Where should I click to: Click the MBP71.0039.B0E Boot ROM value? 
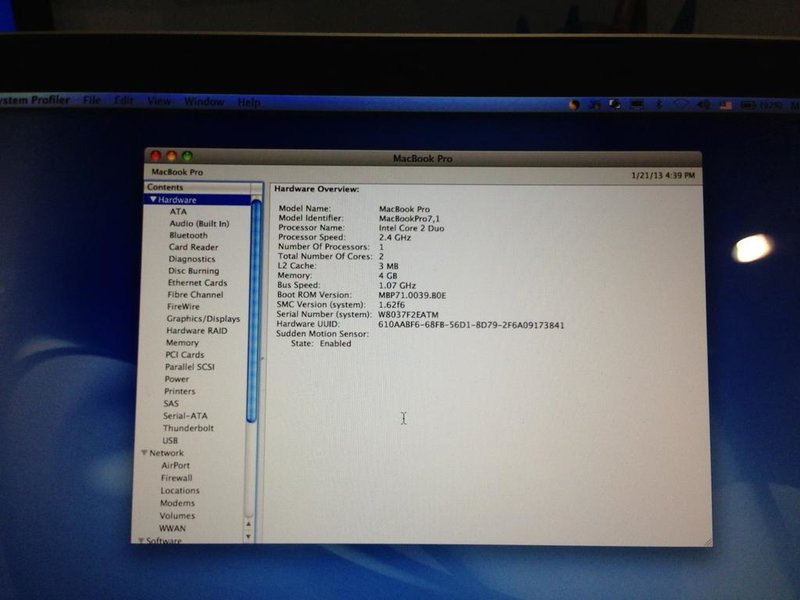click(x=412, y=295)
